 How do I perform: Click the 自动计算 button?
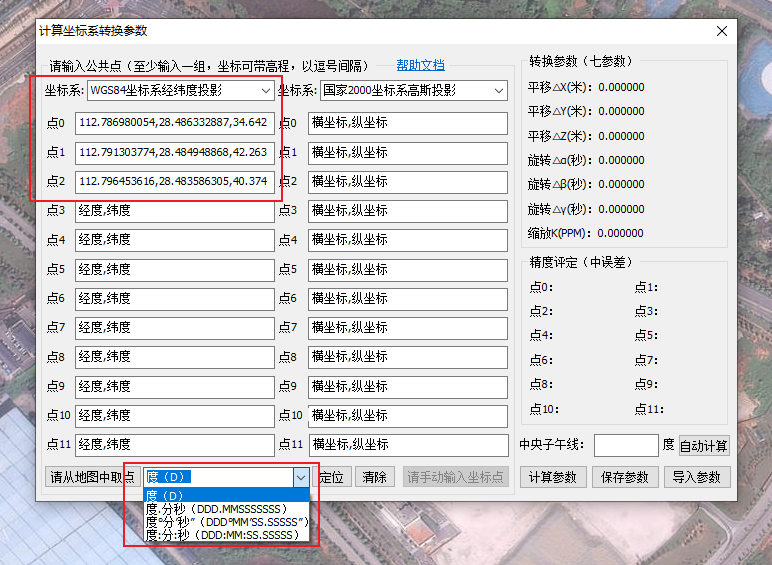click(x=704, y=446)
